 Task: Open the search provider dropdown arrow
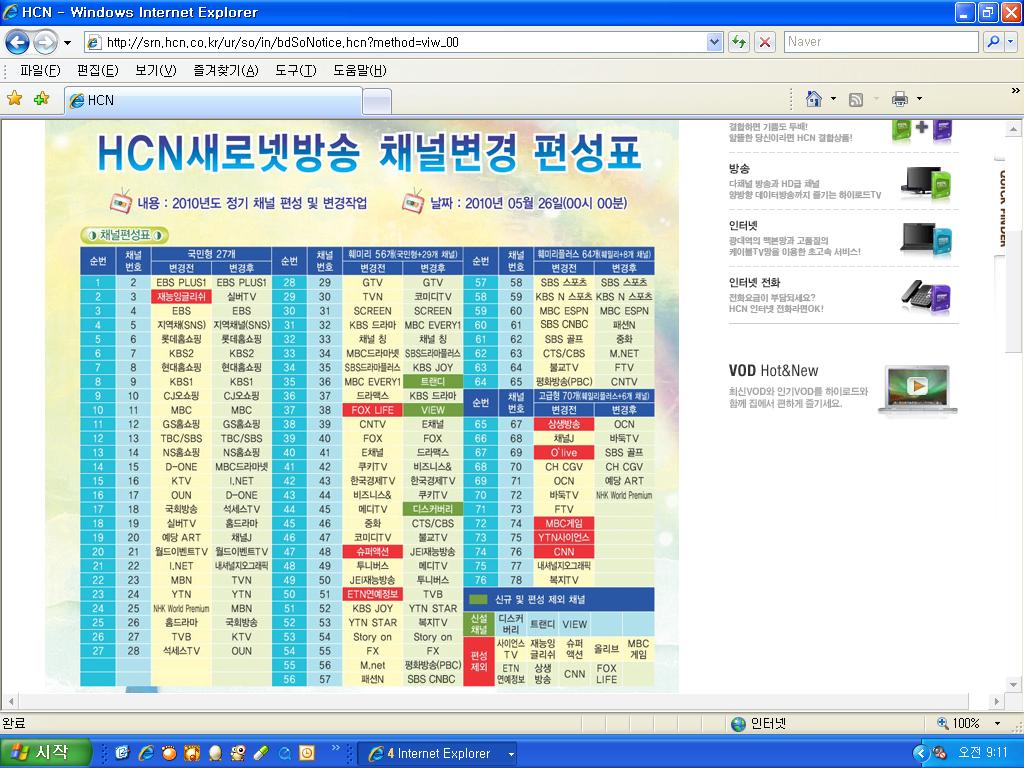[x=1011, y=42]
